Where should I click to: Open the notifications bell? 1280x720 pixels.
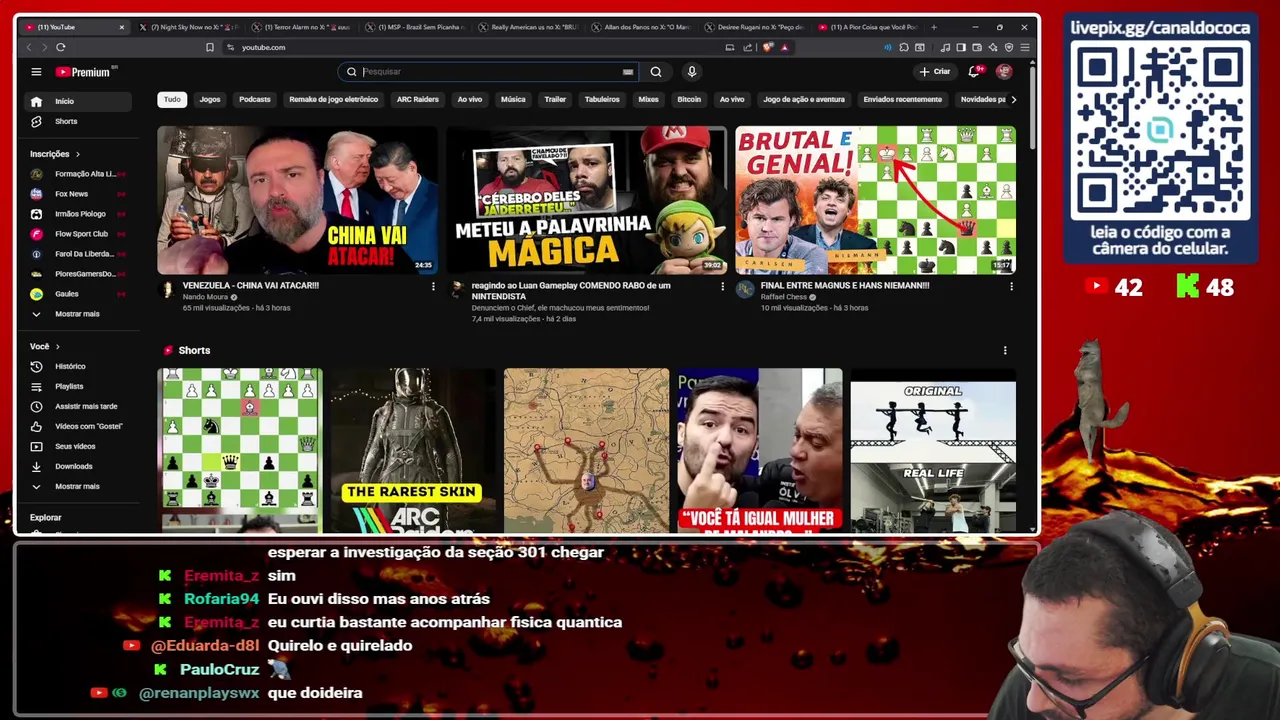(974, 71)
